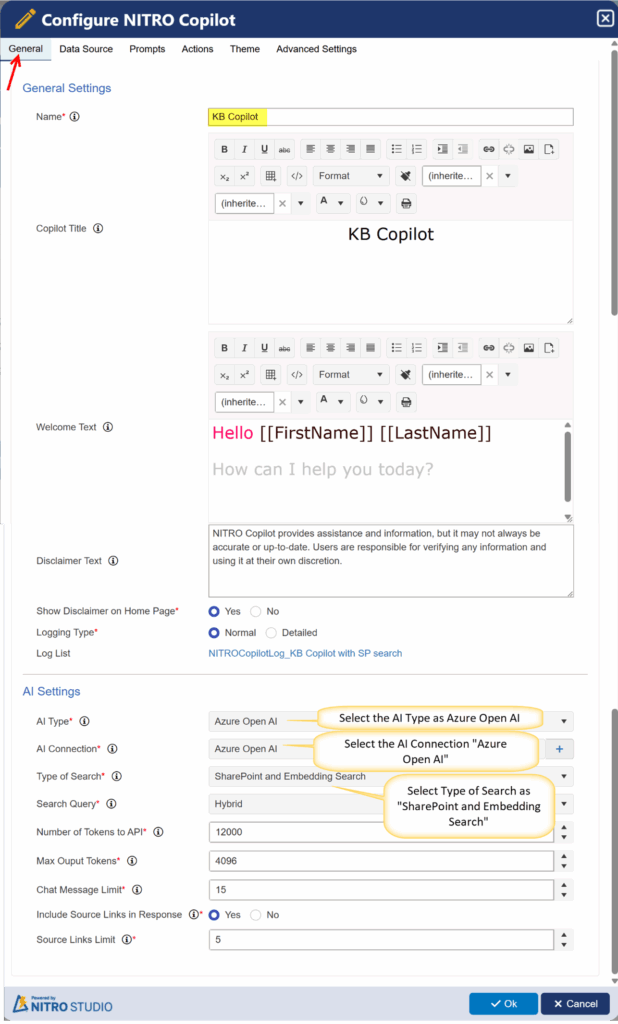Choose Normal logging type
Screen dimensions: 618x1024
pyautogui.click(x=214, y=633)
